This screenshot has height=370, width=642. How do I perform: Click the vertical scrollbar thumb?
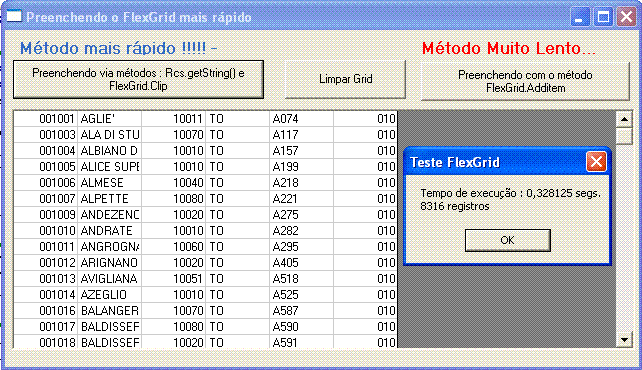tap(624, 135)
